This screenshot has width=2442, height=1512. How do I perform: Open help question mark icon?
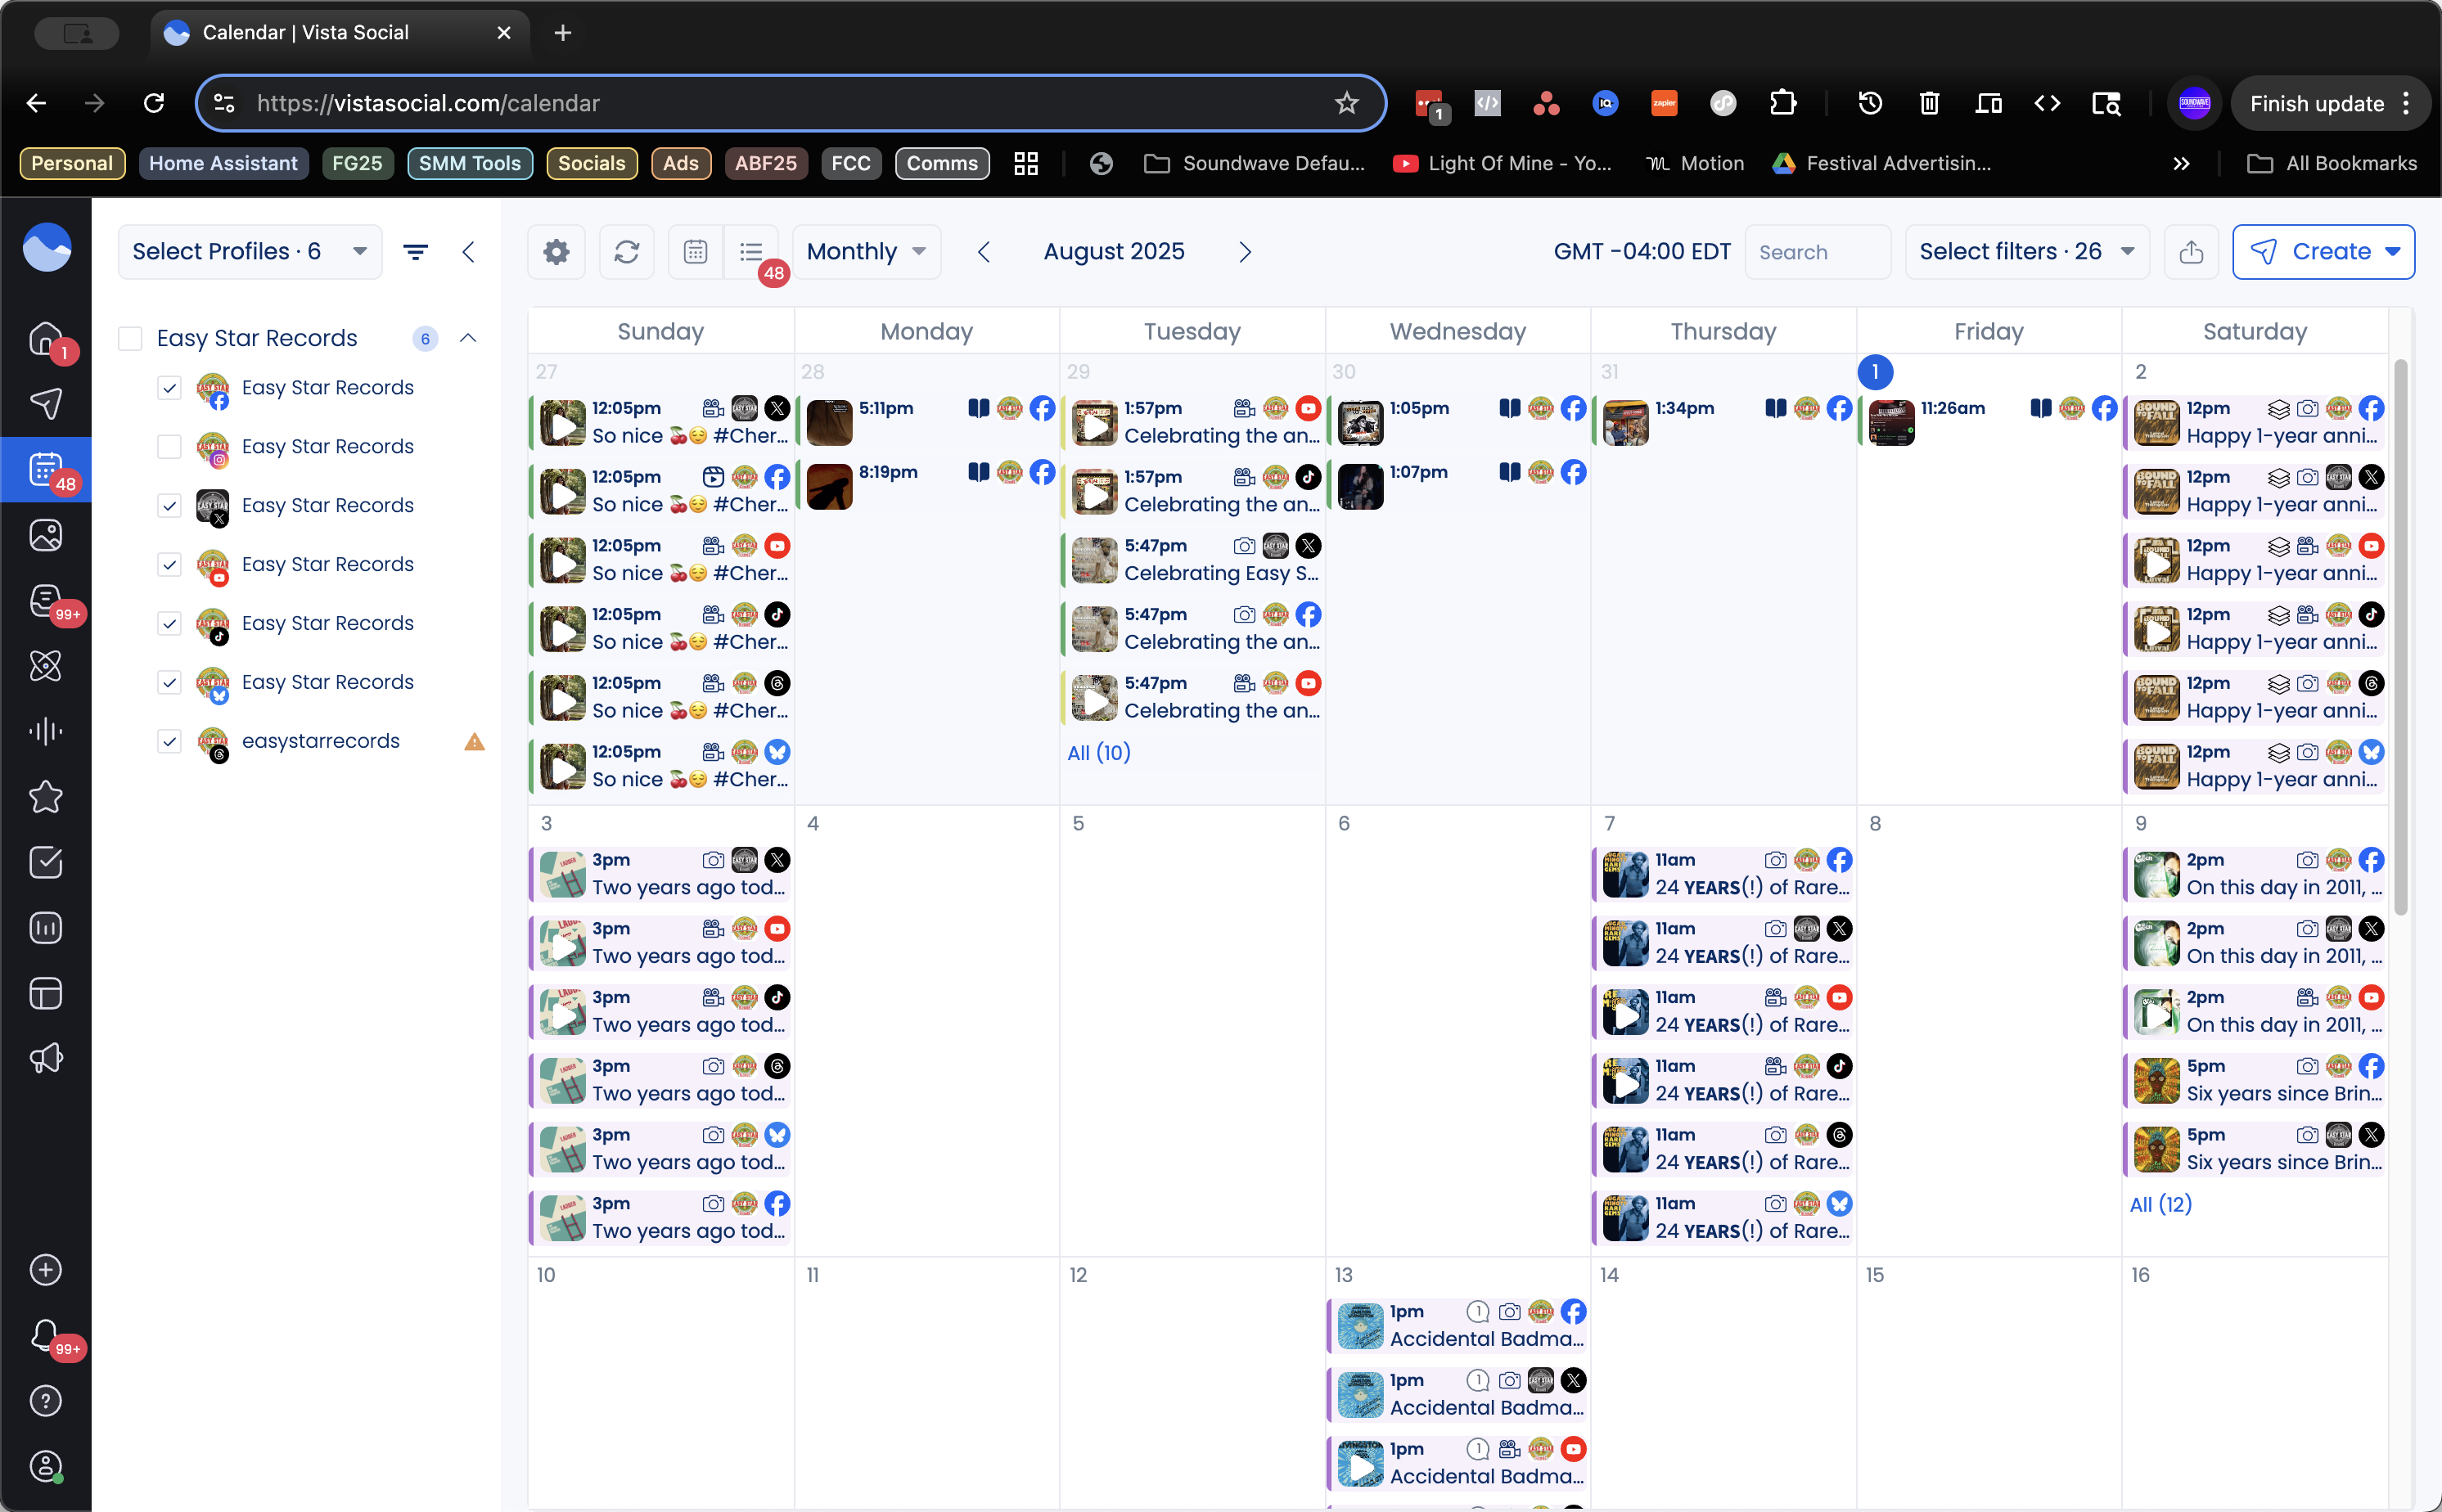tap(46, 1400)
